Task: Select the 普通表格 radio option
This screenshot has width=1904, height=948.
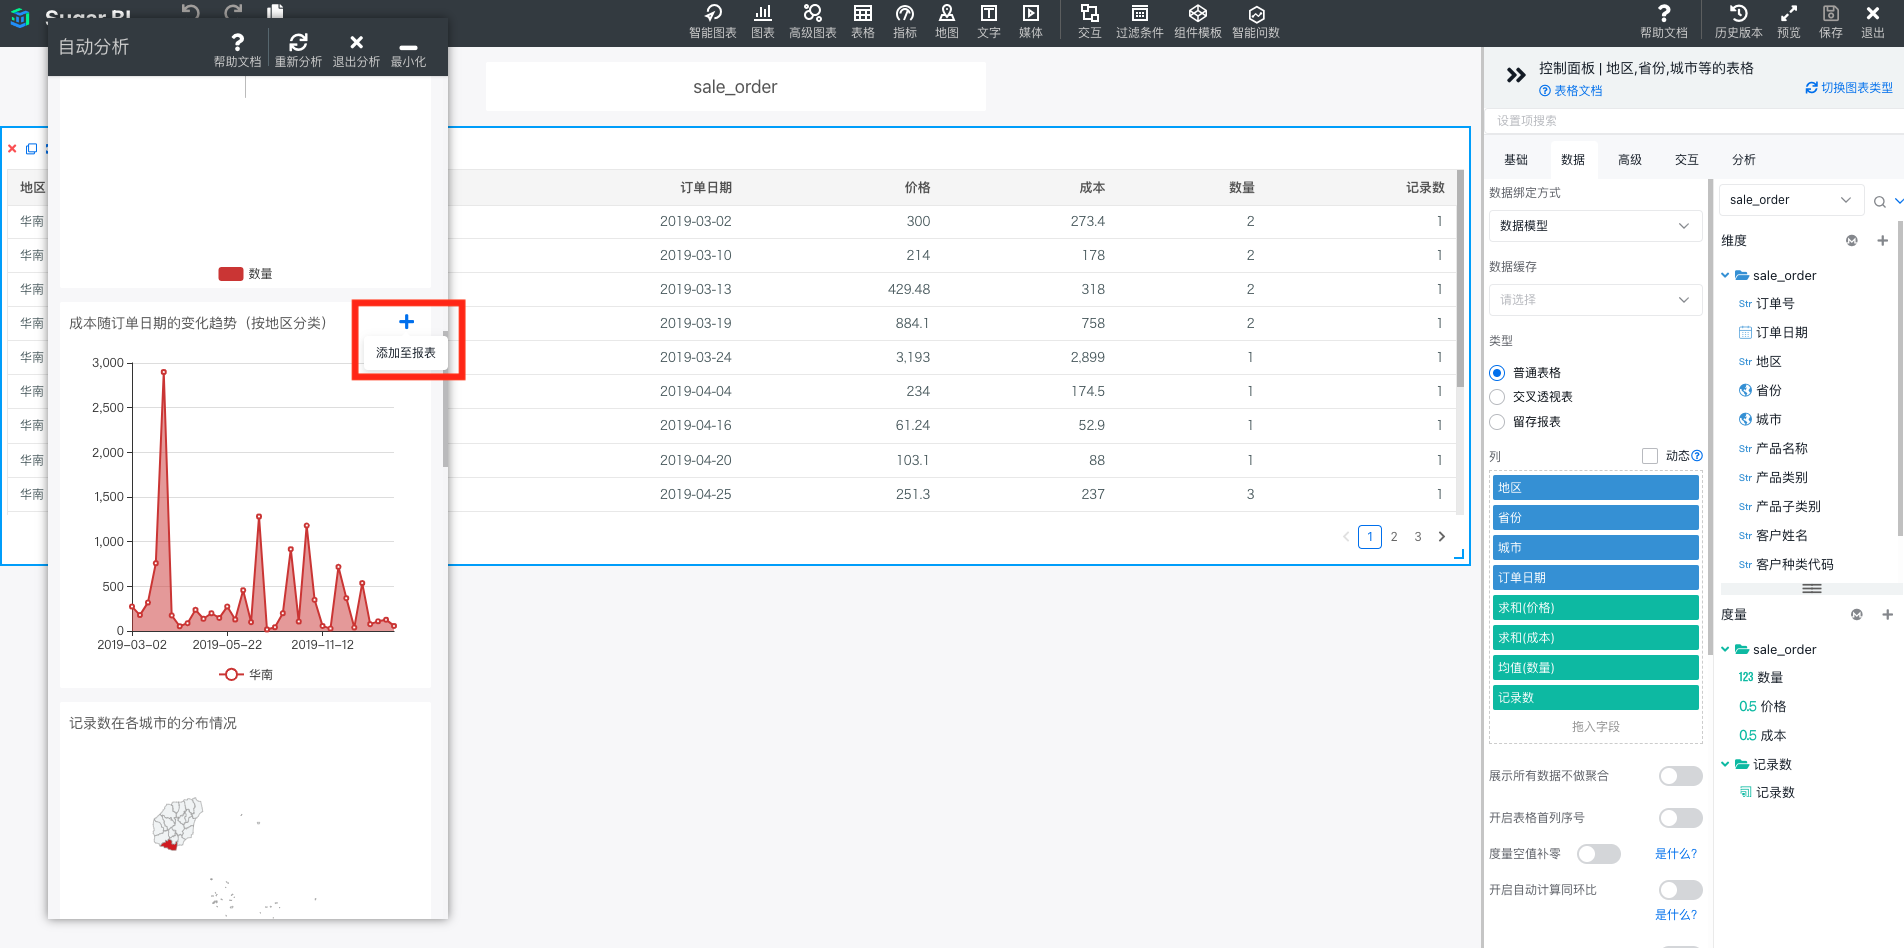Action: [x=1497, y=373]
